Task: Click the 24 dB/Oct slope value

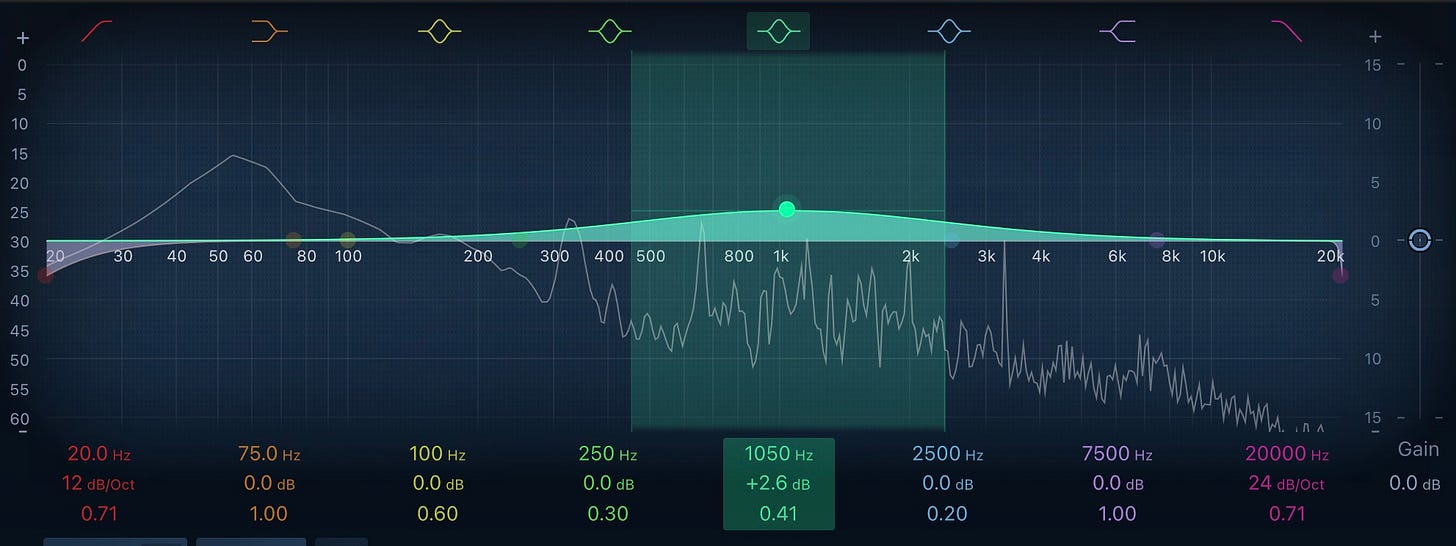Action: 1287,484
